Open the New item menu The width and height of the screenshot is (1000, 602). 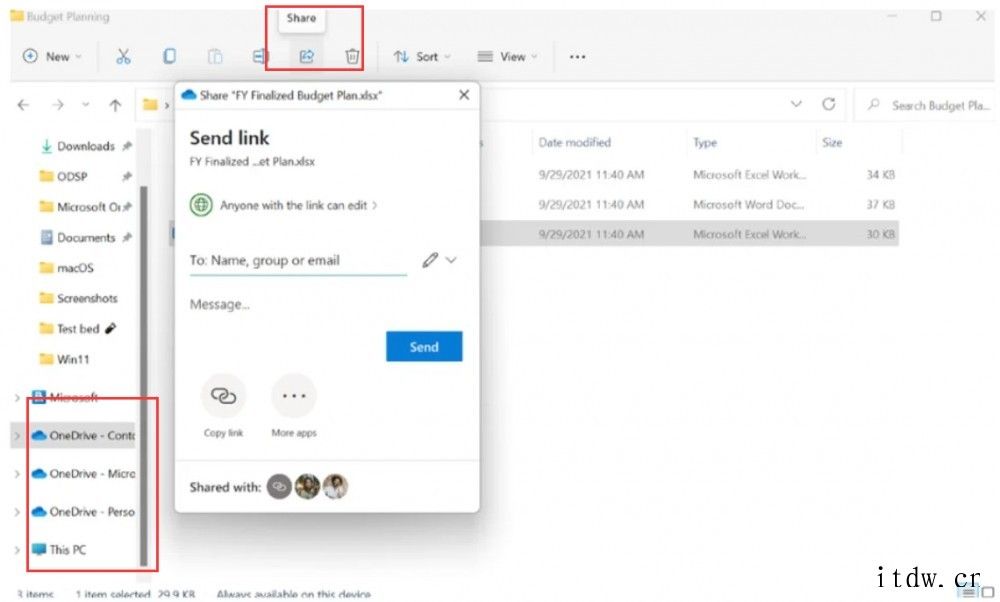coord(51,56)
